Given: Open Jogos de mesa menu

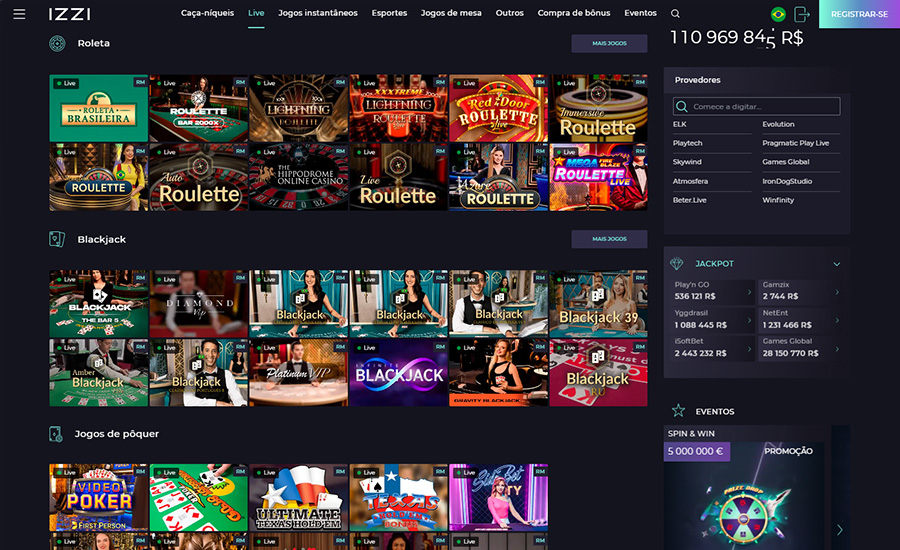Looking at the screenshot, I should tap(451, 13).
